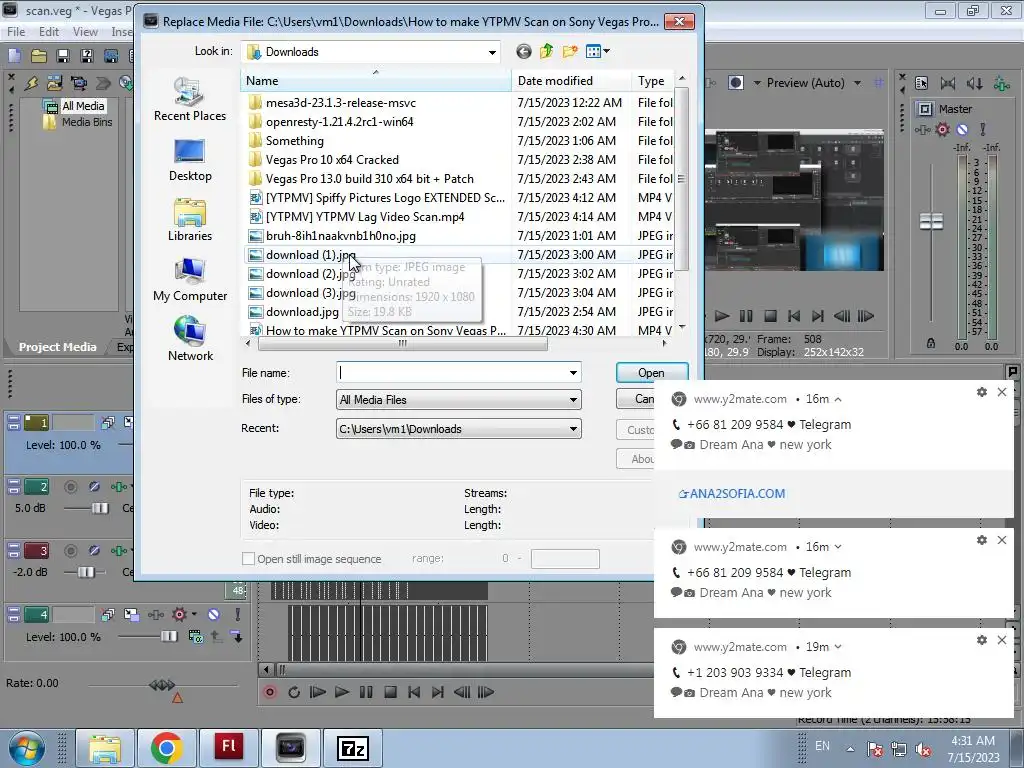Open Network in dialog sidebar
The width and height of the screenshot is (1024, 768).
pos(190,339)
